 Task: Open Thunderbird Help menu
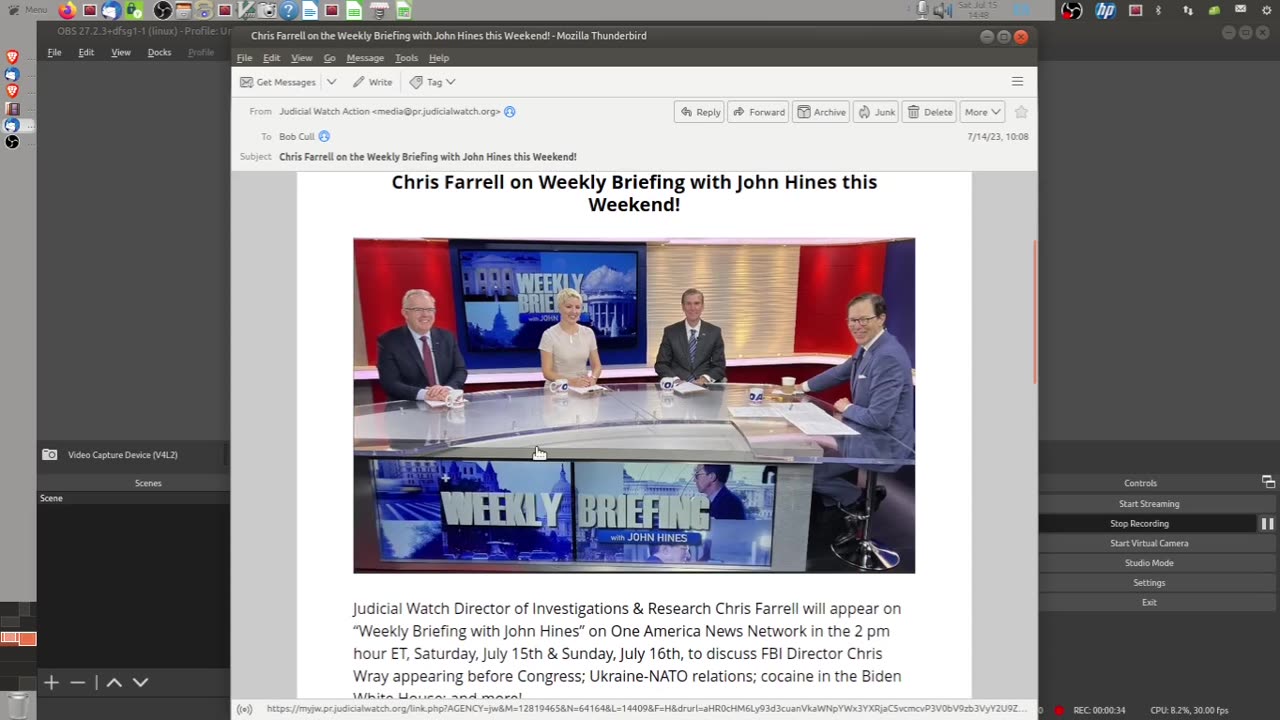pyautogui.click(x=438, y=58)
